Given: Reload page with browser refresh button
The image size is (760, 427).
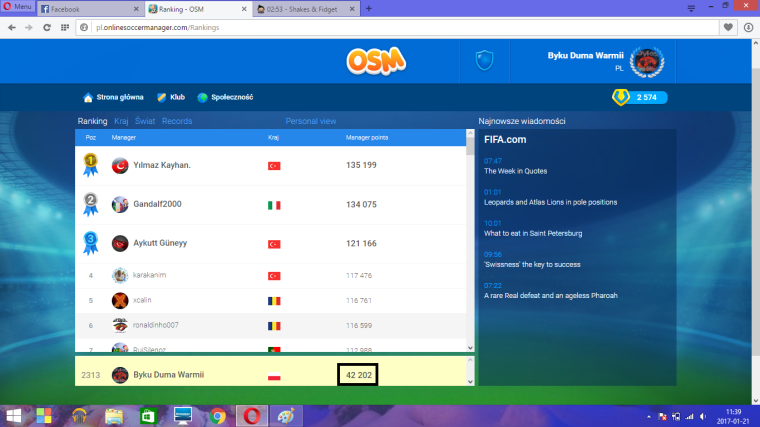Looking at the screenshot, I should click(x=47, y=27).
